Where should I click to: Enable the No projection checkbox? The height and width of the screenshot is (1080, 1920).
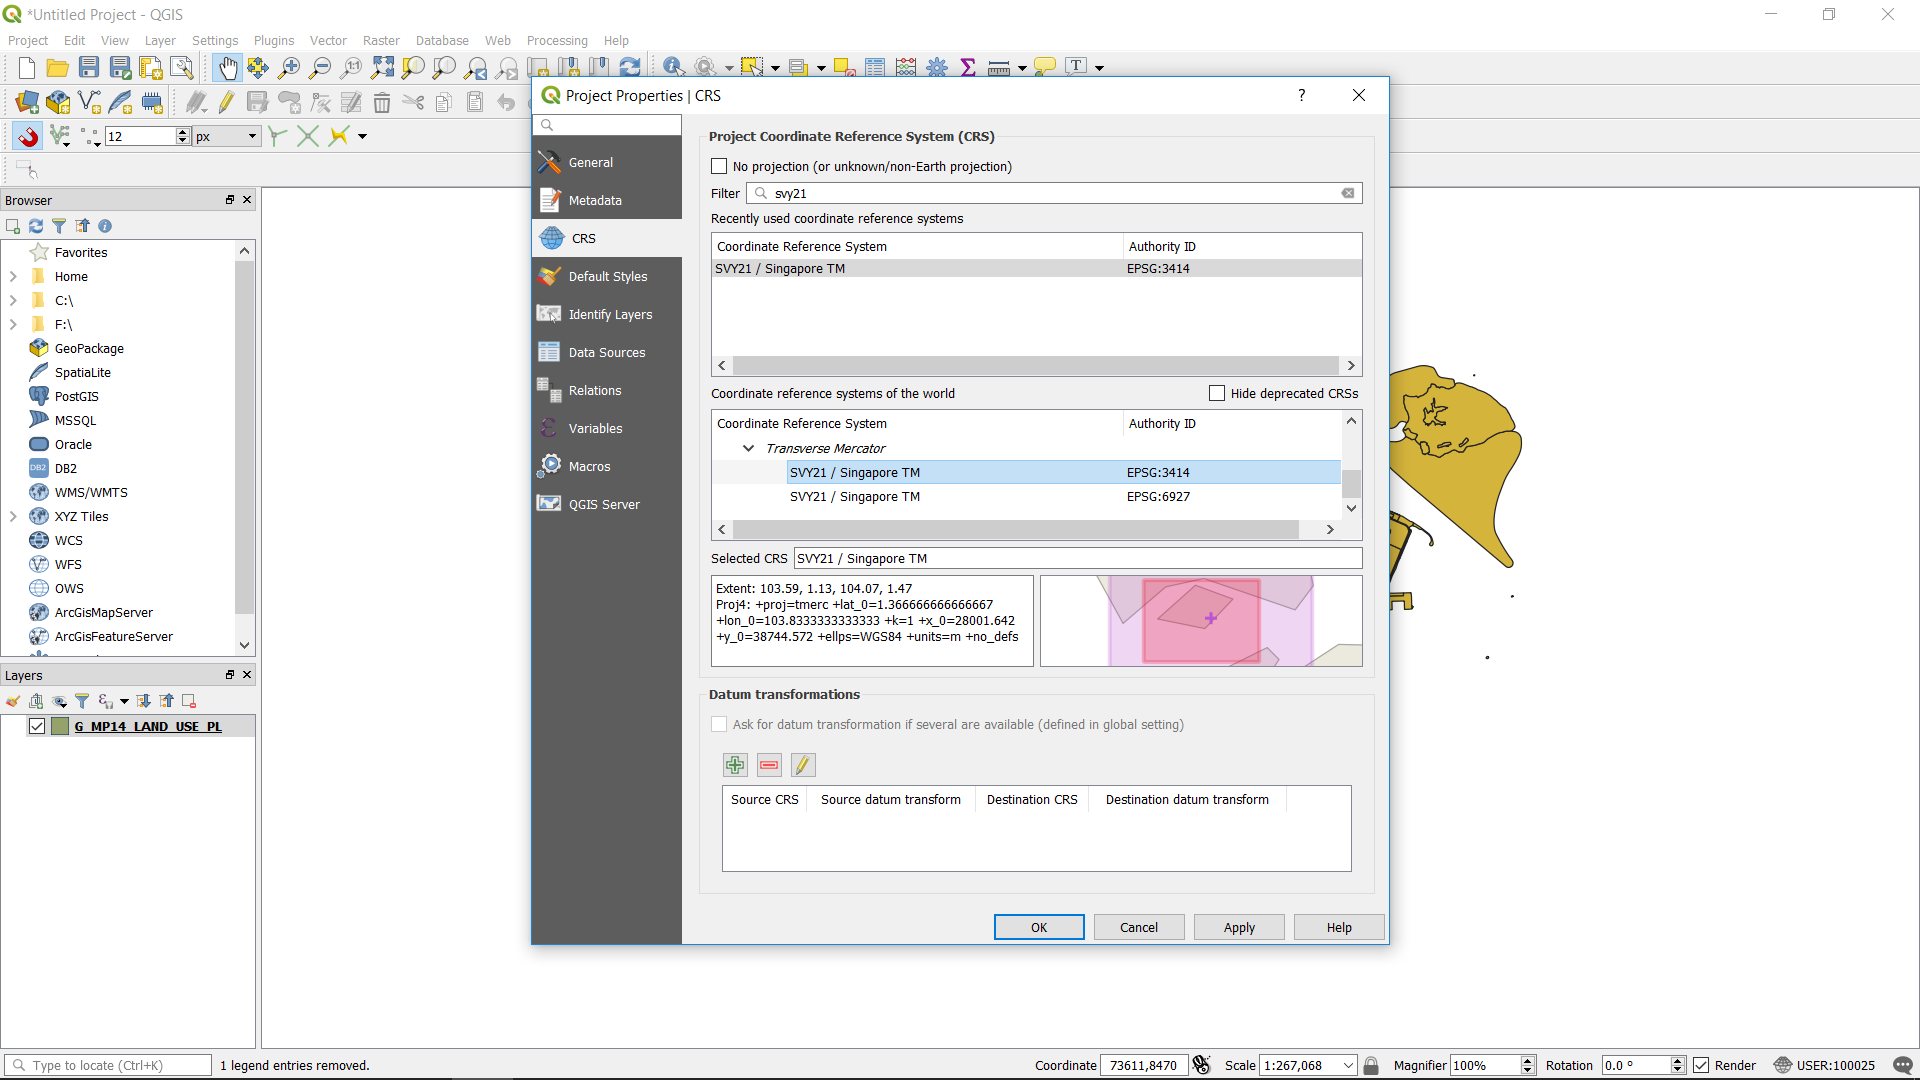click(719, 166)
